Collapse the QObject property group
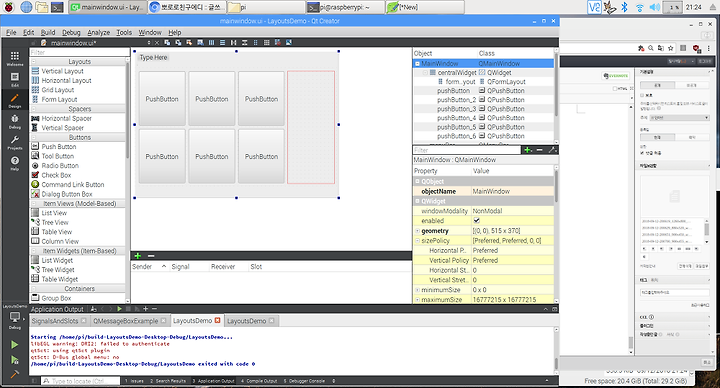Viewport: 720px width, 388px height. [417, 181]
